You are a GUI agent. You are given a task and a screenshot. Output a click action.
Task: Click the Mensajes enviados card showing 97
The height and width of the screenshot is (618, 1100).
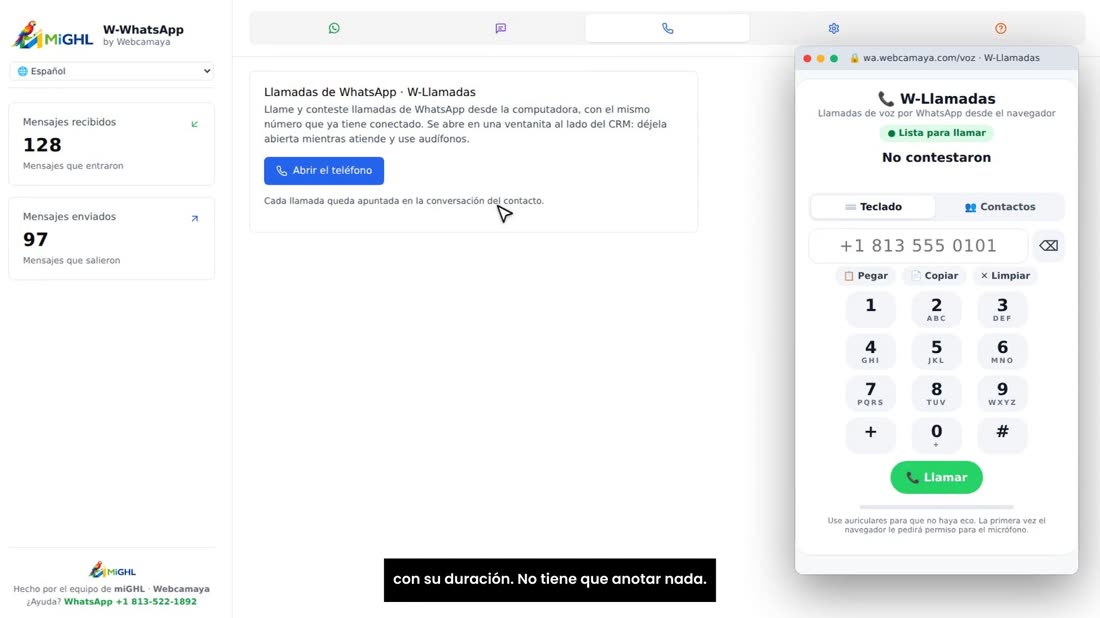pyautogui.click(x=112, y=239)
